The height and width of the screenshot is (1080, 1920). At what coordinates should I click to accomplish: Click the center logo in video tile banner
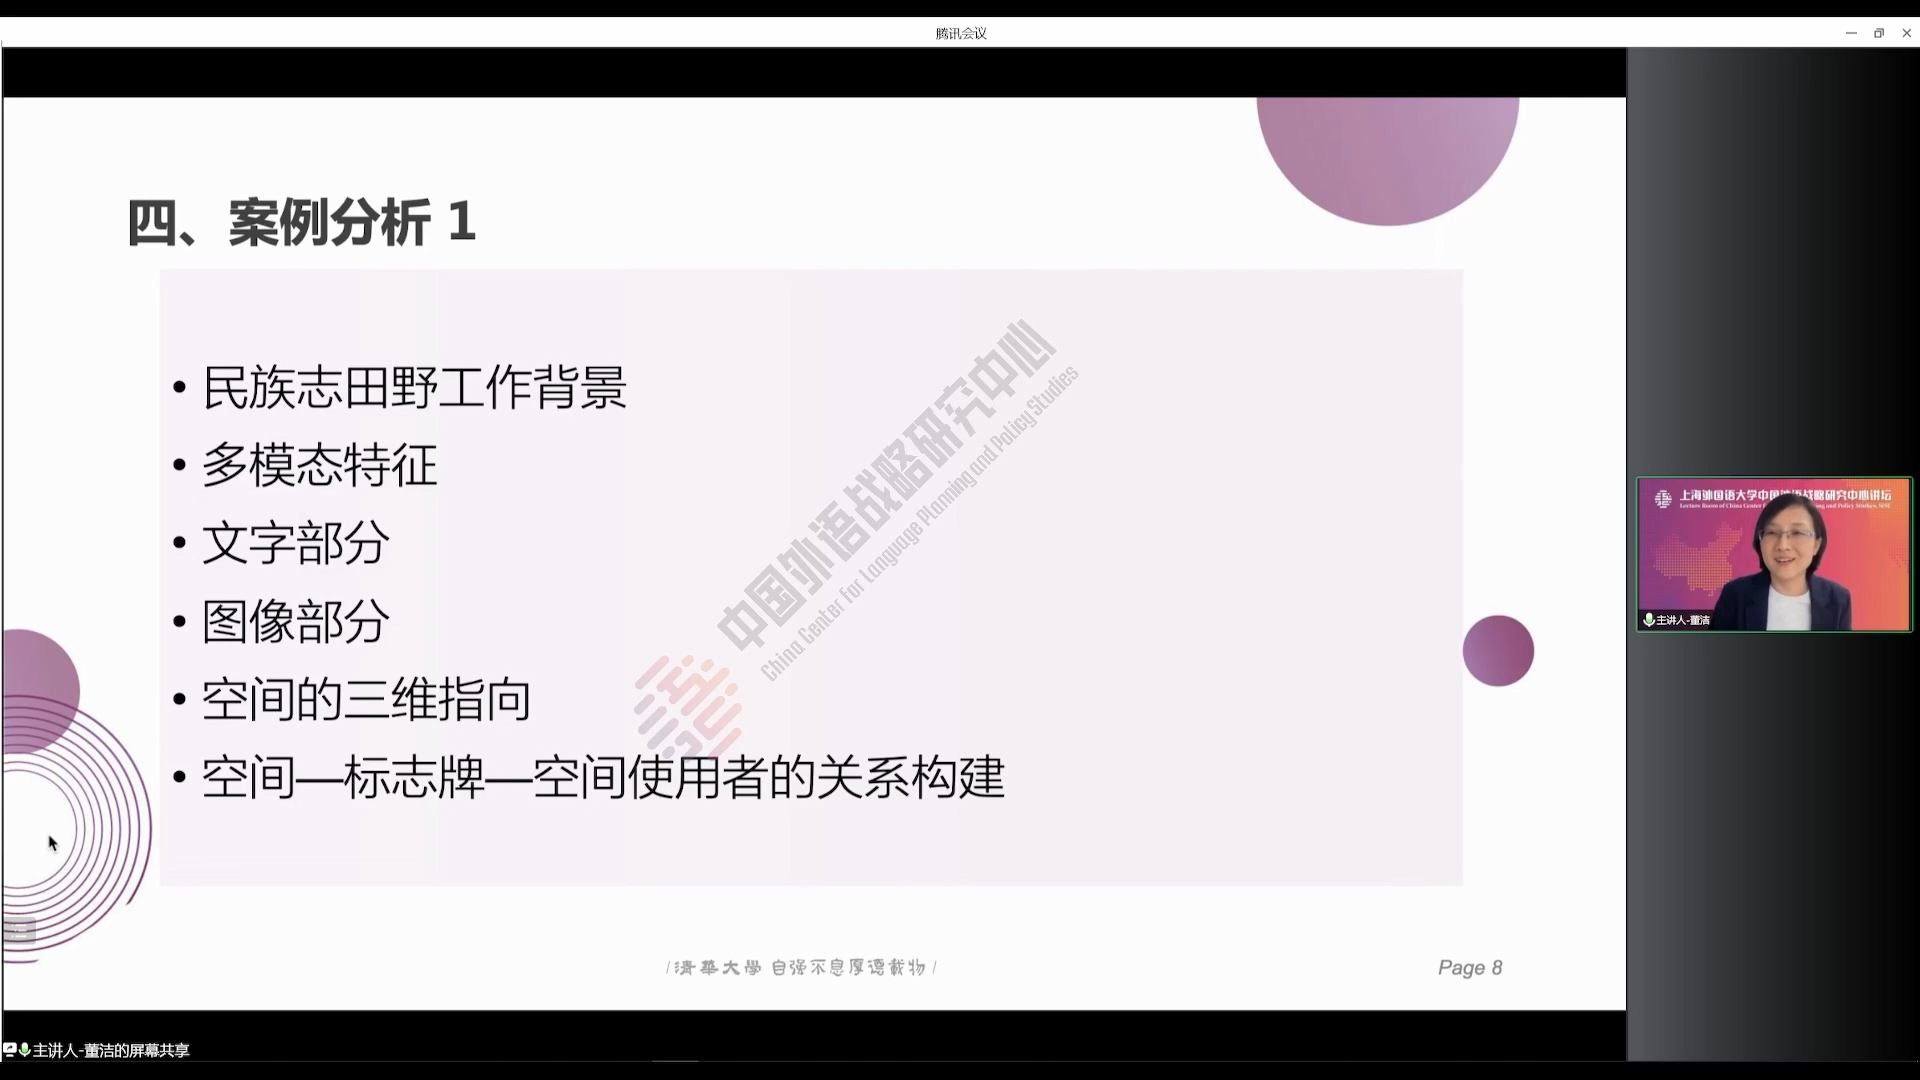[1662, 498]
